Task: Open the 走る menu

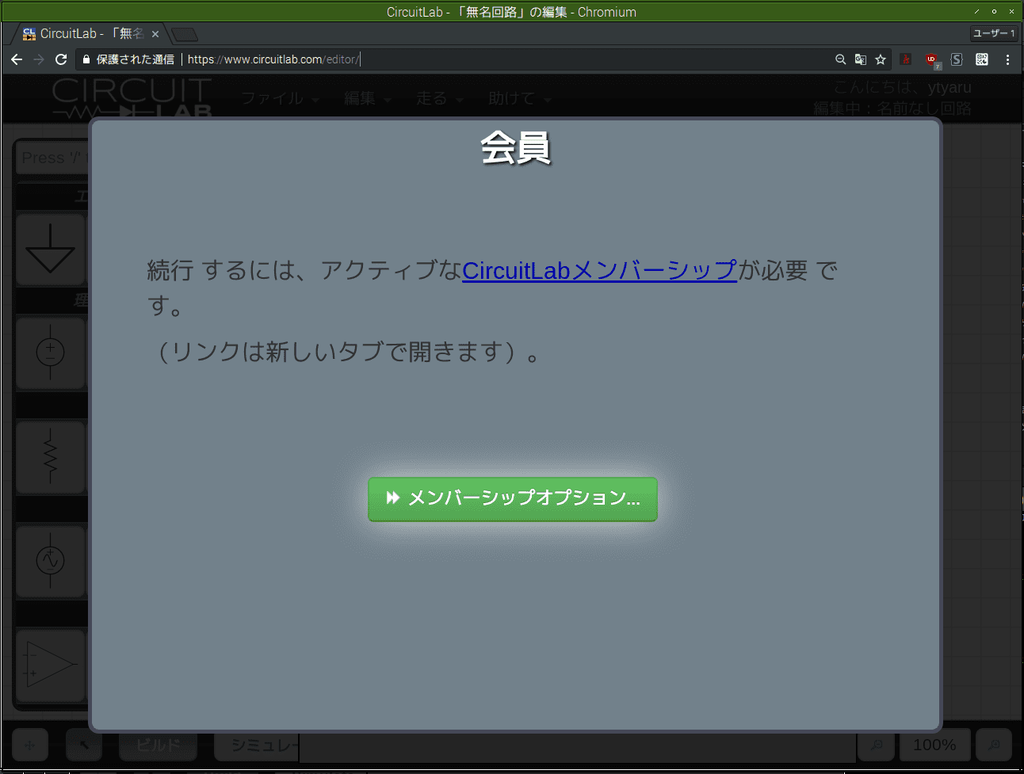Action: [x=439, y=99]
